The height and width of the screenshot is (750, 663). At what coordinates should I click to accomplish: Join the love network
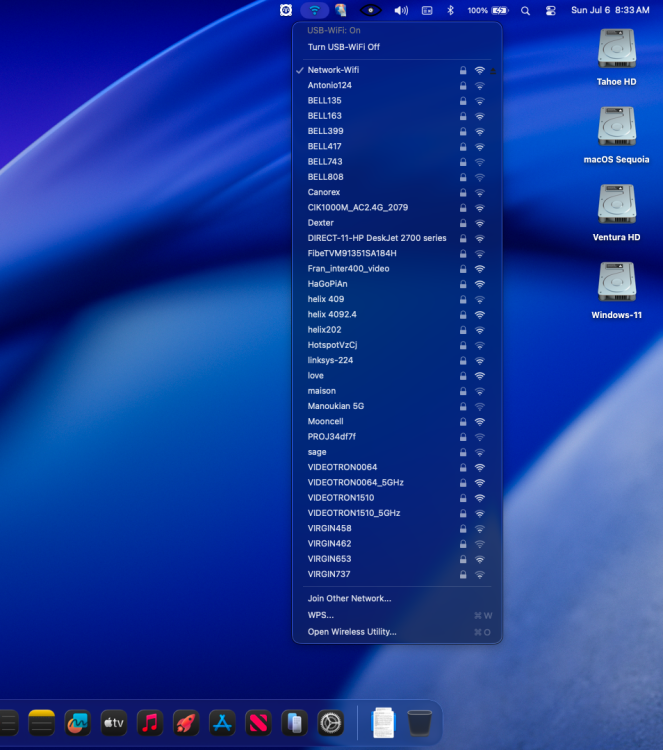pos(397,375)
